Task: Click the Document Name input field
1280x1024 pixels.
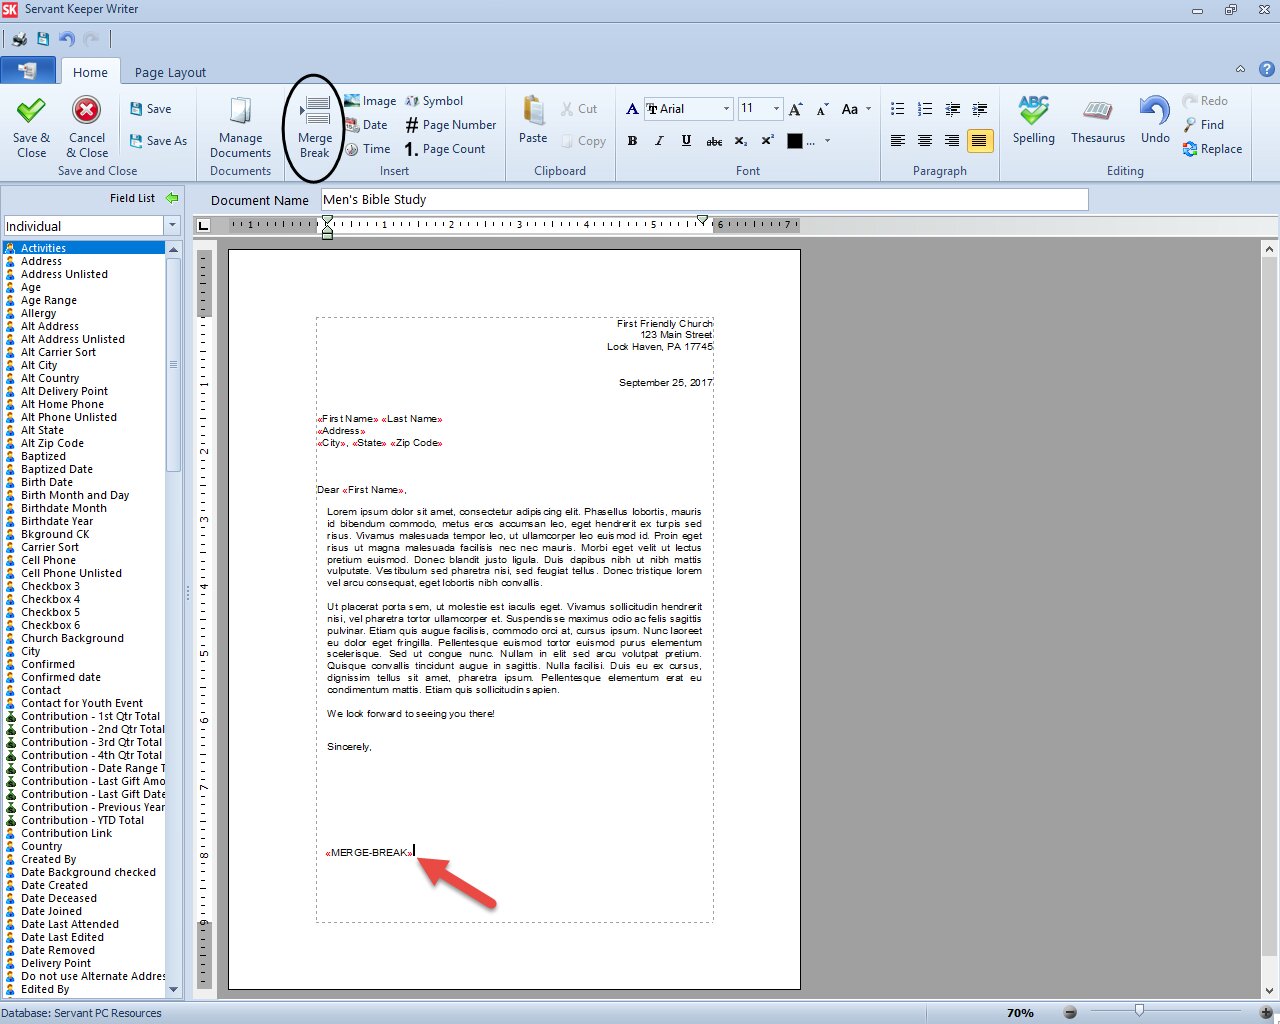Action: point(704,200)
